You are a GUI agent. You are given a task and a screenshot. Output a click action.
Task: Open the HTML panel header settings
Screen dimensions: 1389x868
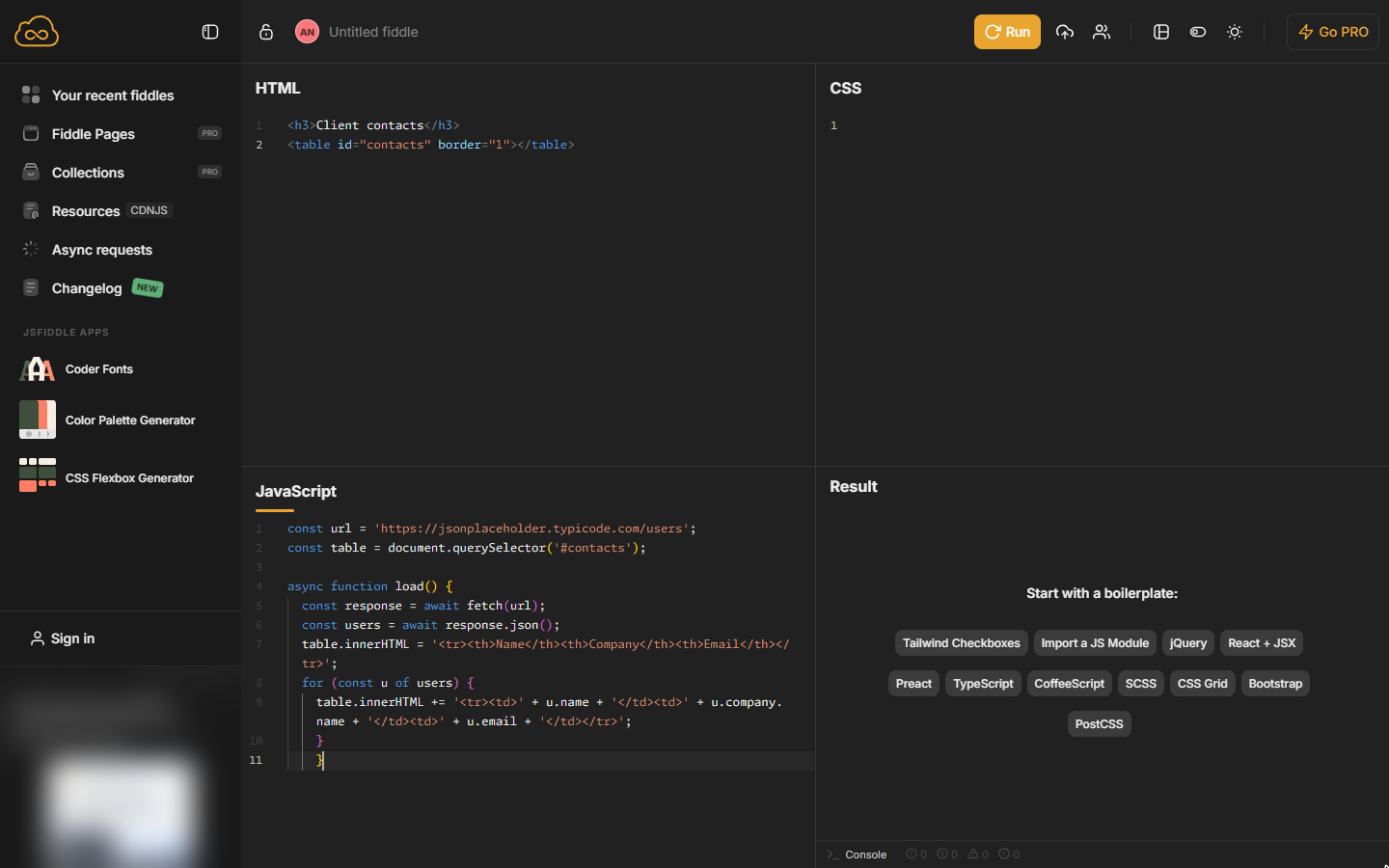coord(278,88)
